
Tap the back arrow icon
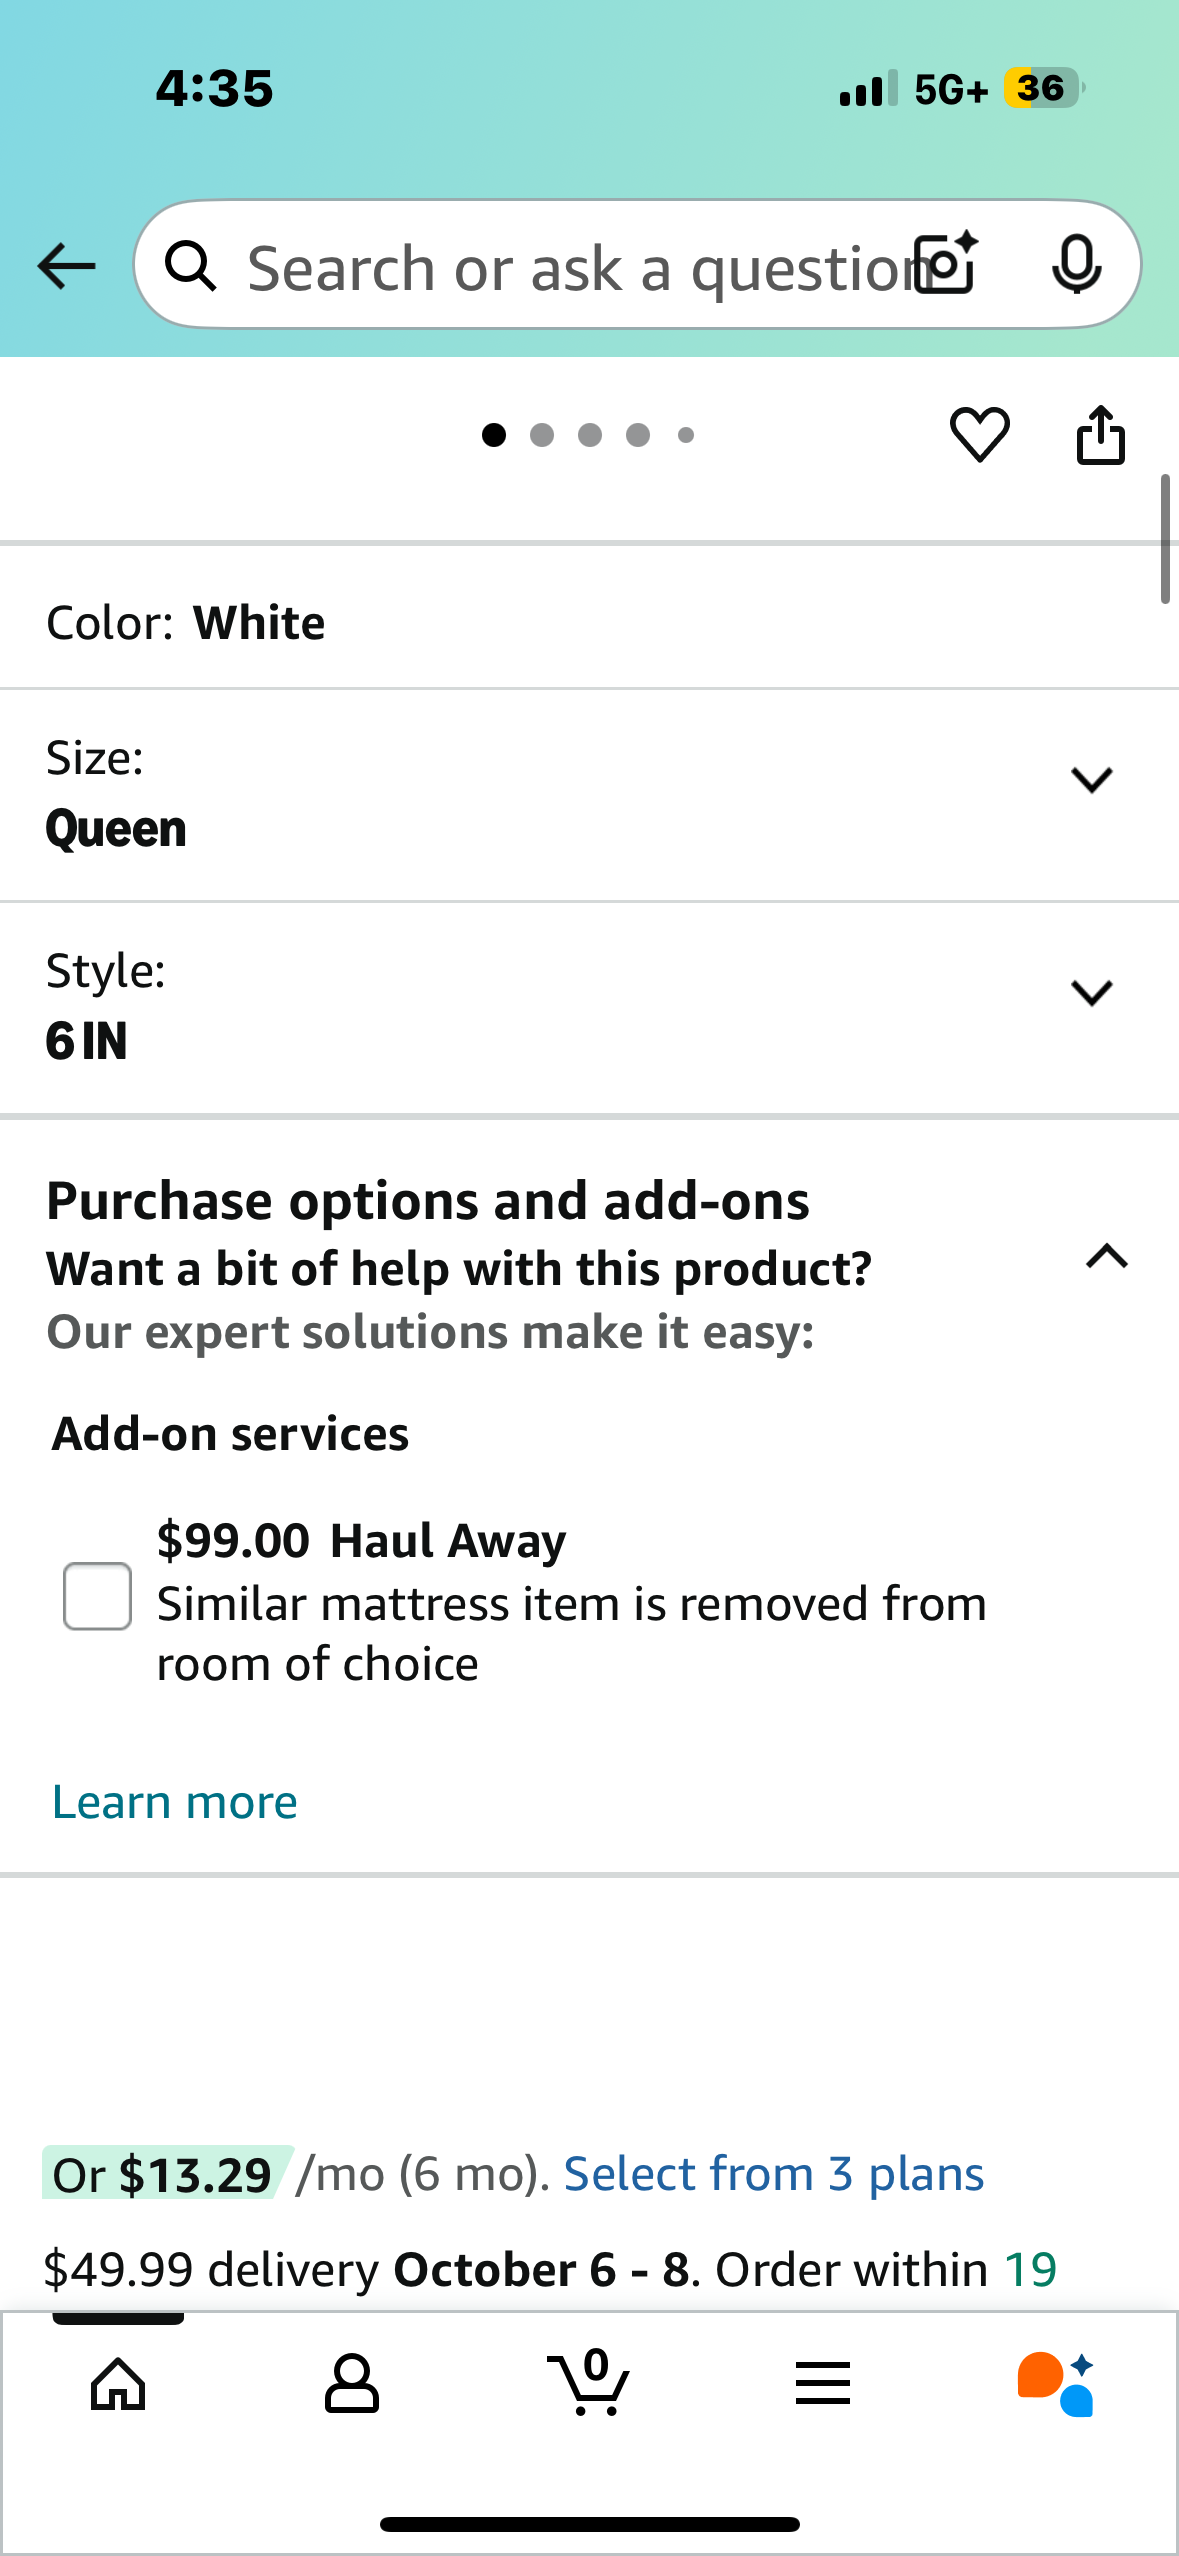point(66,266)
